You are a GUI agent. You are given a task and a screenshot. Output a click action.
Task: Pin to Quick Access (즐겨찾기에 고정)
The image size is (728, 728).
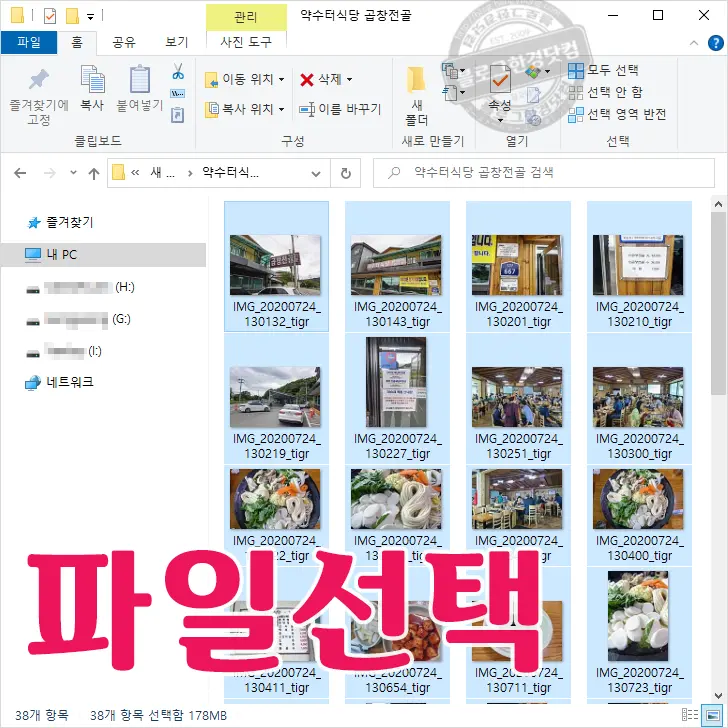(x=39, y=96)
